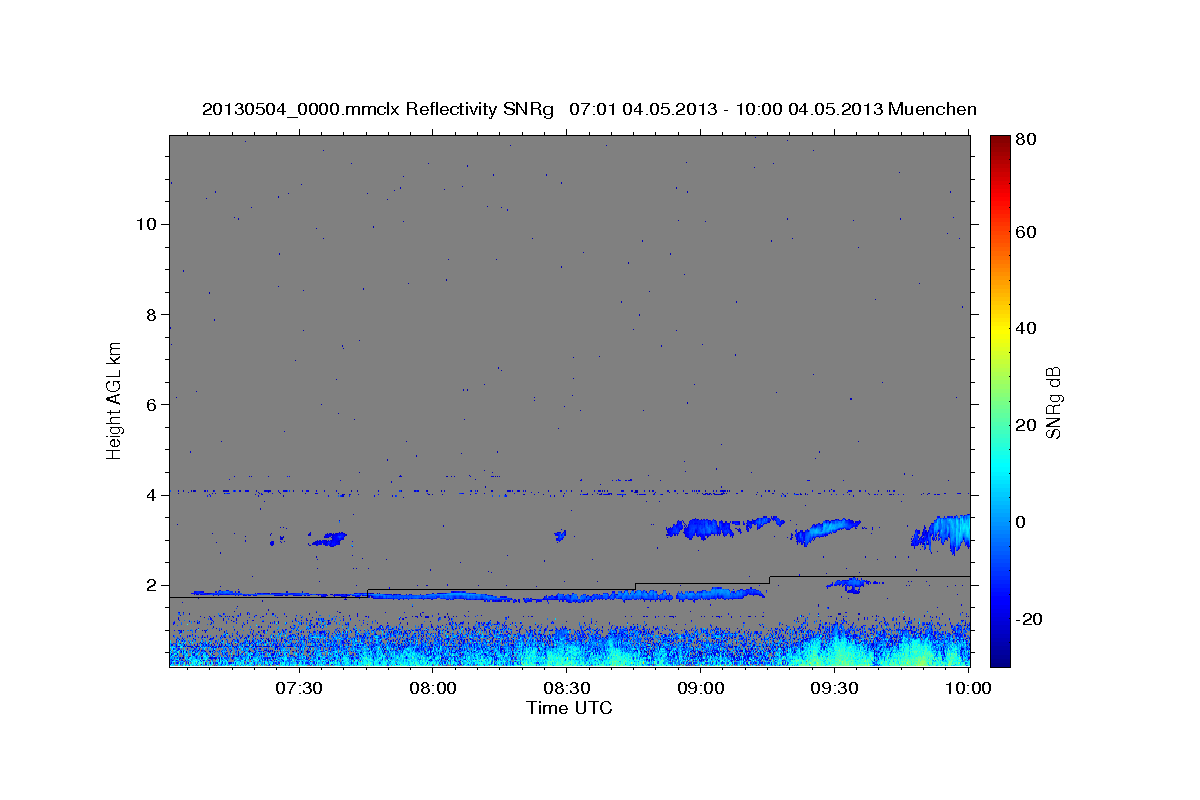1200x800 pixels.
Task: Click the 'SNRg dB' colorbar label
Action: (1053, 403)
